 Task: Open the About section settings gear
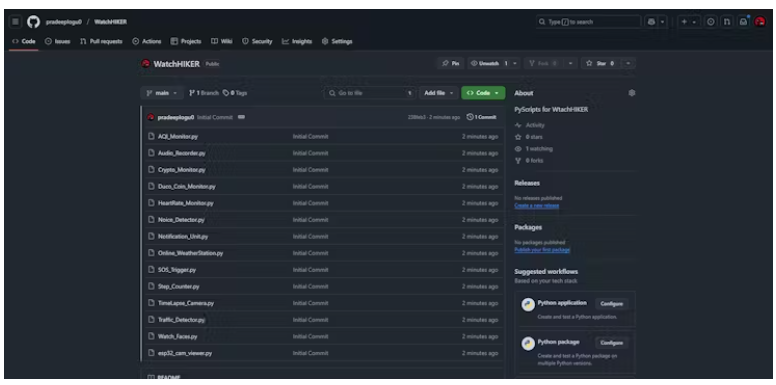(631, 93)
